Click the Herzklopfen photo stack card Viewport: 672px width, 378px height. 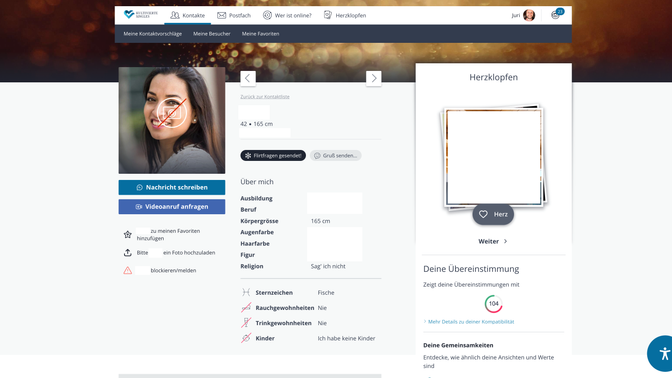[494, 157]
